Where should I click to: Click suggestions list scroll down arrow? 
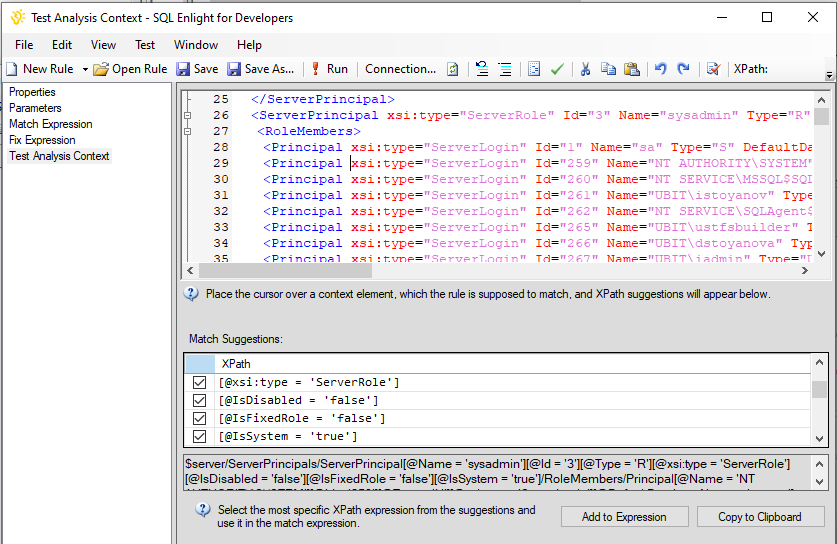point(819,439)
